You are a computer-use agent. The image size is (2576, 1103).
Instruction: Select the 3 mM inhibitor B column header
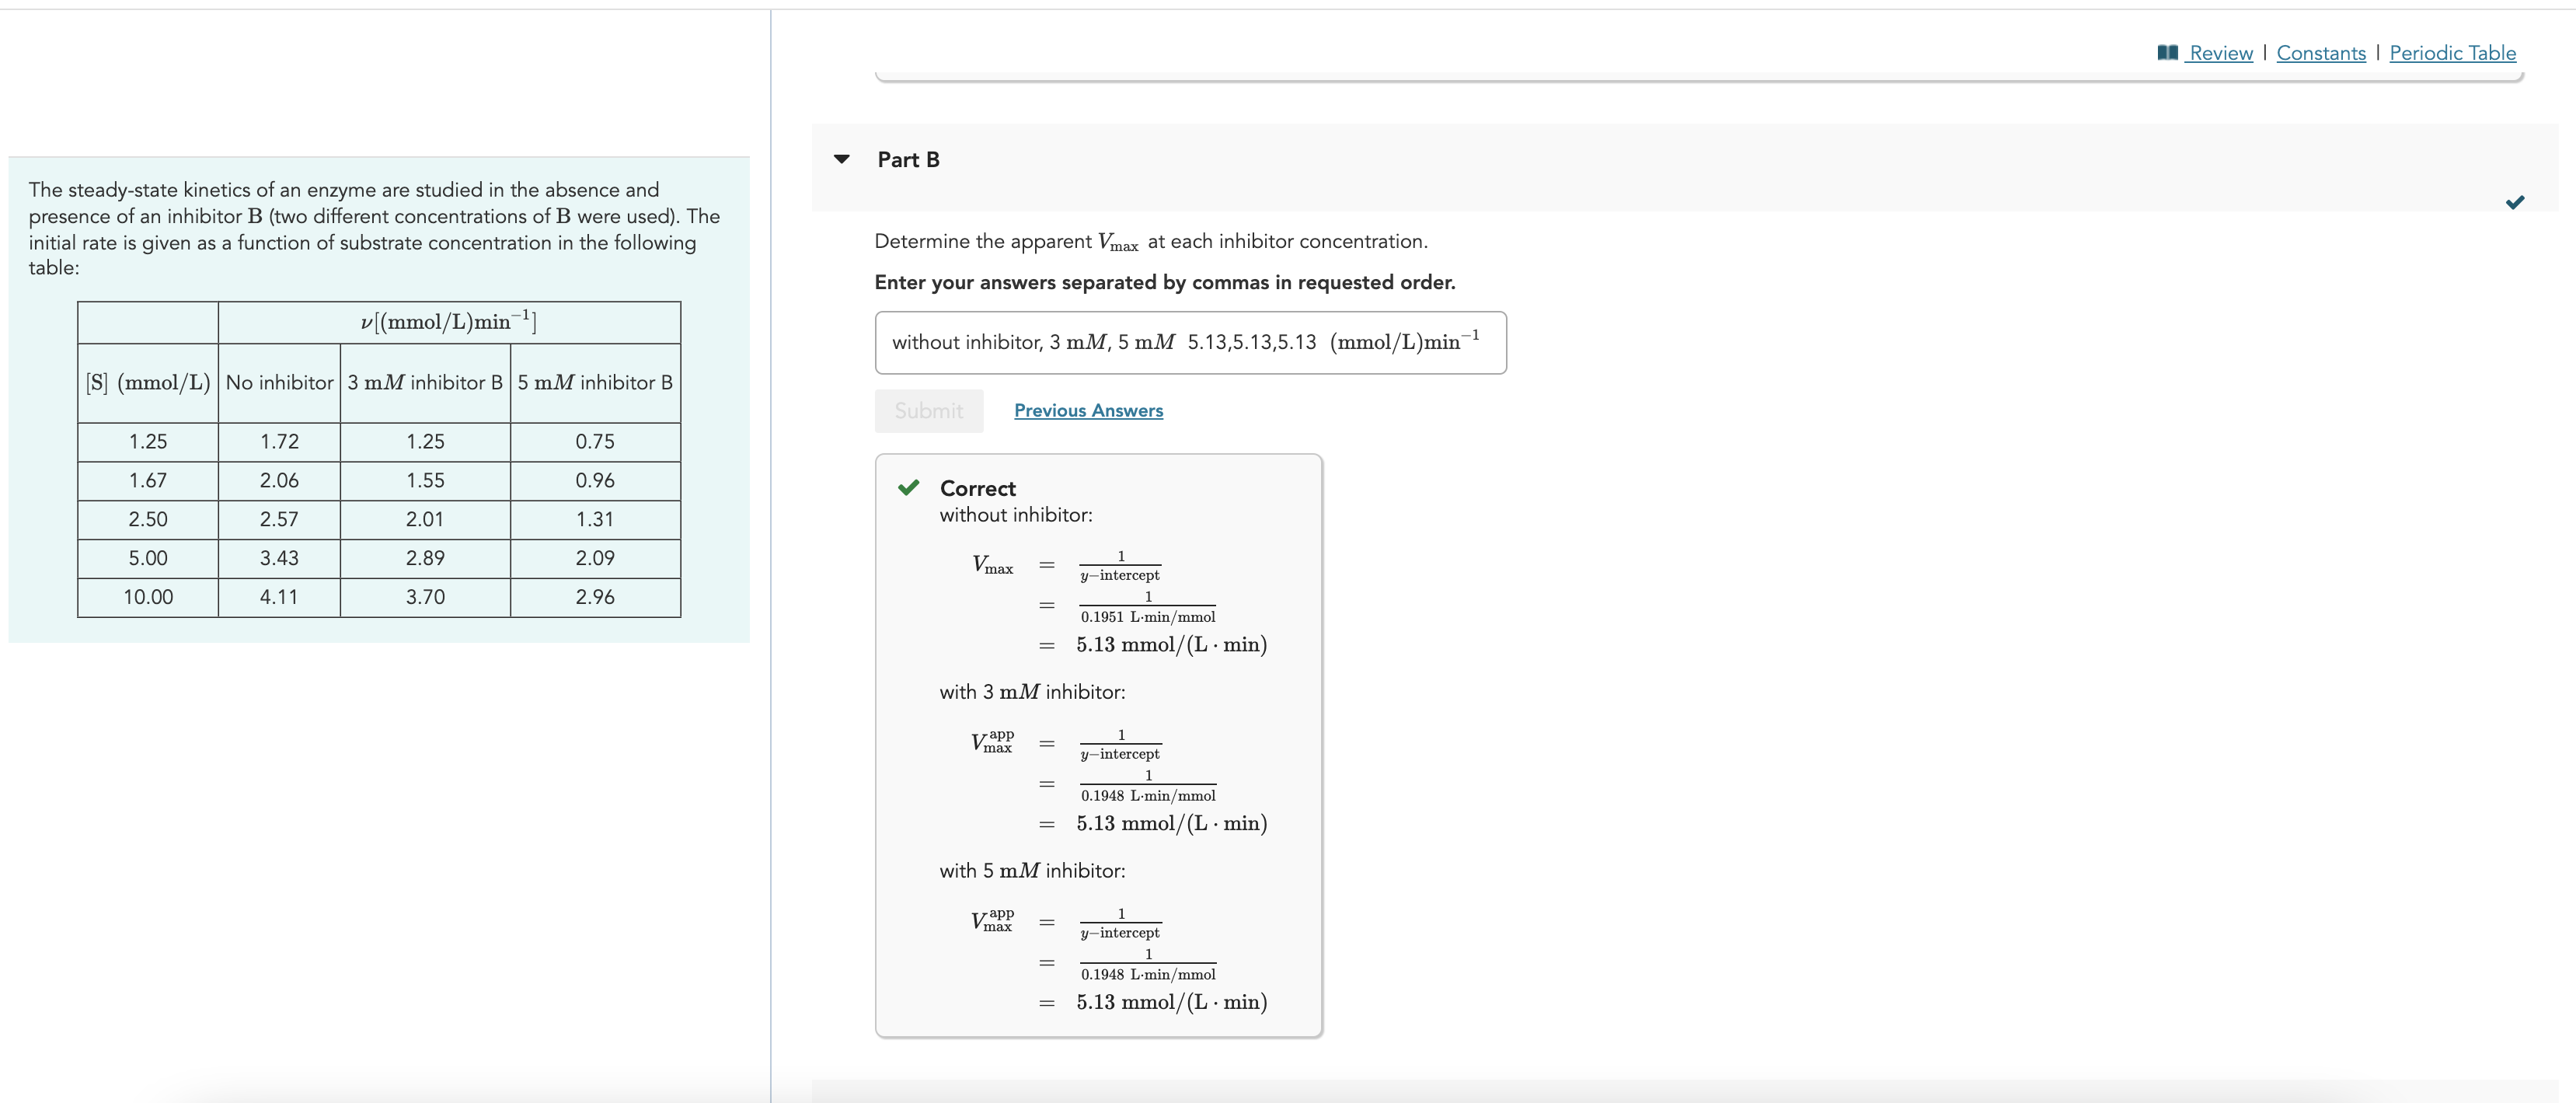click(x=425, y=383)
